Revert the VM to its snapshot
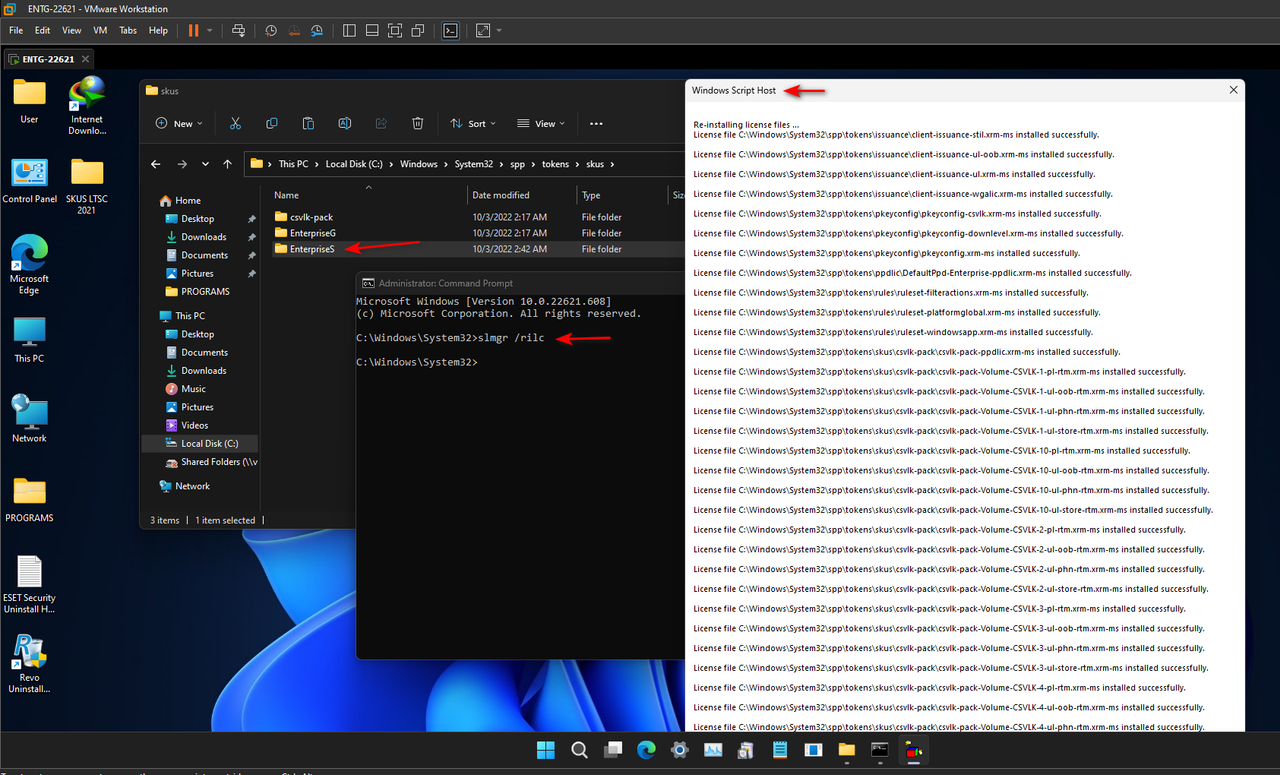 [292, 31]
